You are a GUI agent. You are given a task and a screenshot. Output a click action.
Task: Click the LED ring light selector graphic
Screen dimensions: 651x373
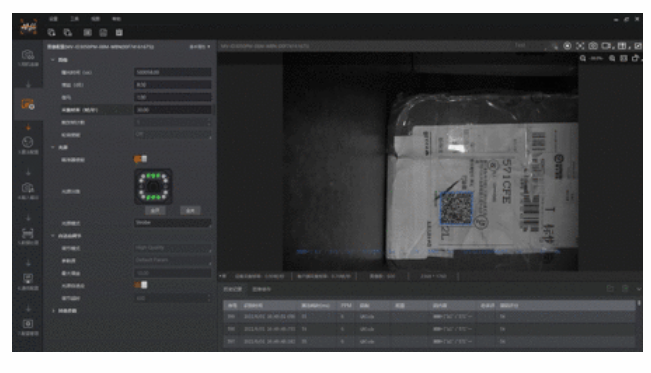click(153, 186)
